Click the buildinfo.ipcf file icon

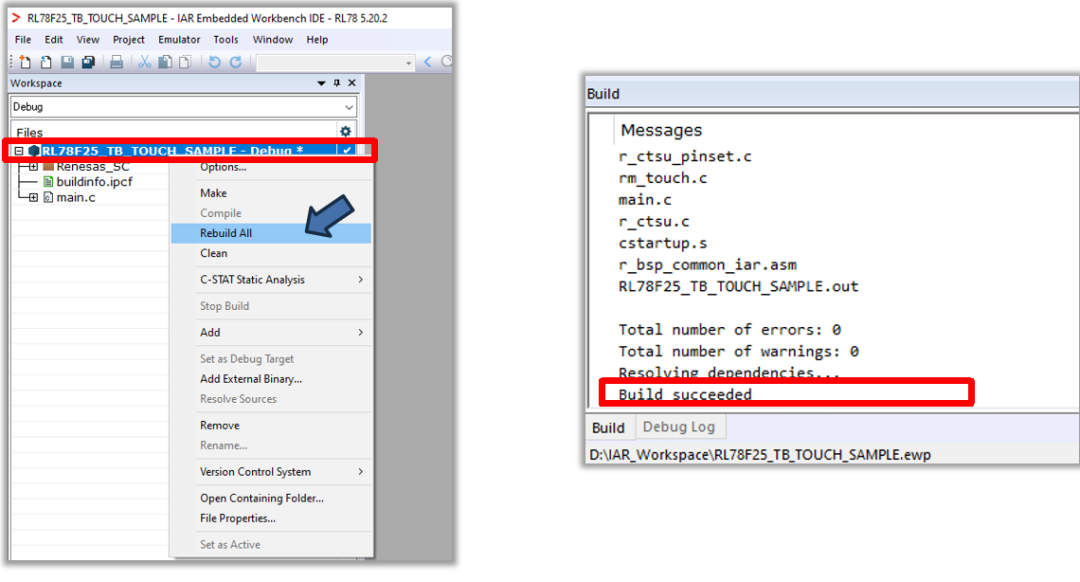(x=48, y=182)
